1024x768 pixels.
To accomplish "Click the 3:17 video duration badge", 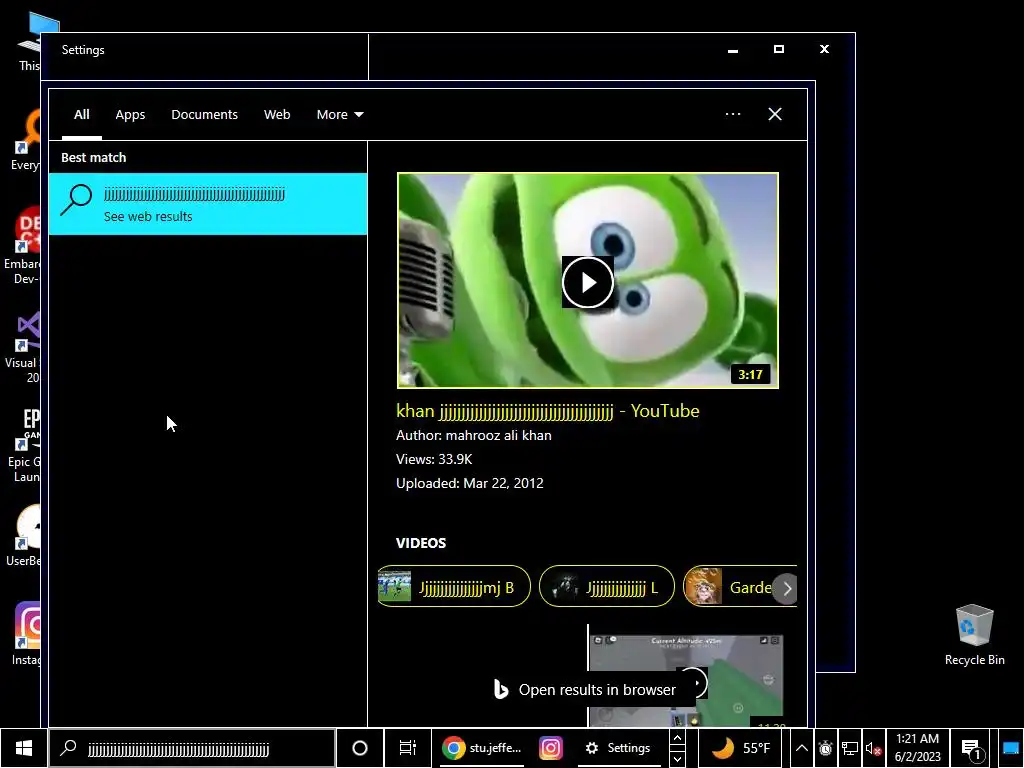I will [x=750, y=374].
